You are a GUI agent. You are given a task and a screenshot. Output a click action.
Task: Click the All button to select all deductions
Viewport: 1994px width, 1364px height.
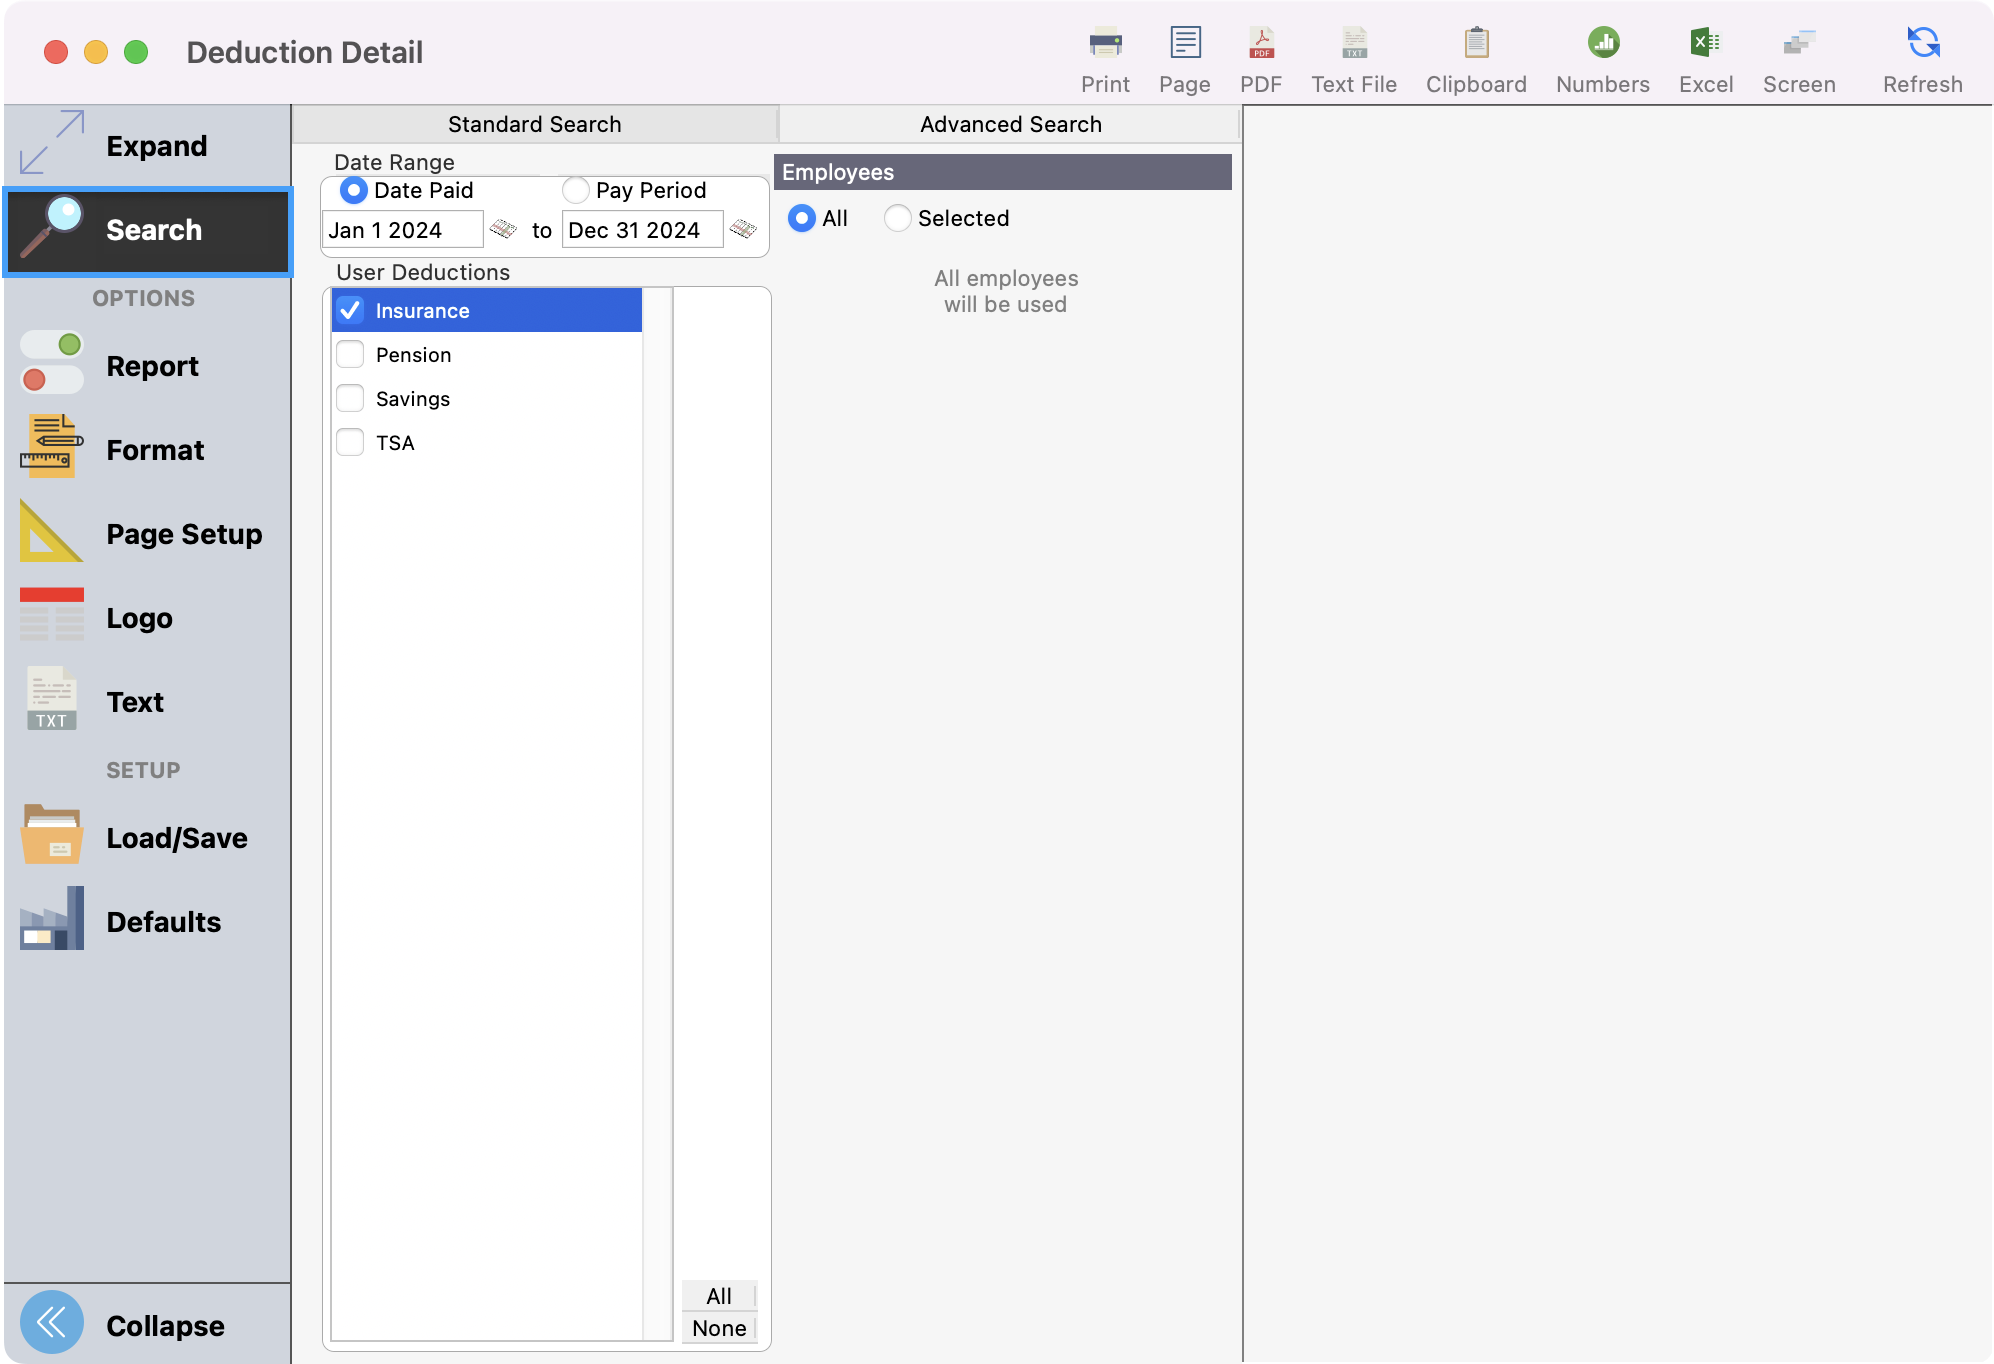coord(718,1295)
